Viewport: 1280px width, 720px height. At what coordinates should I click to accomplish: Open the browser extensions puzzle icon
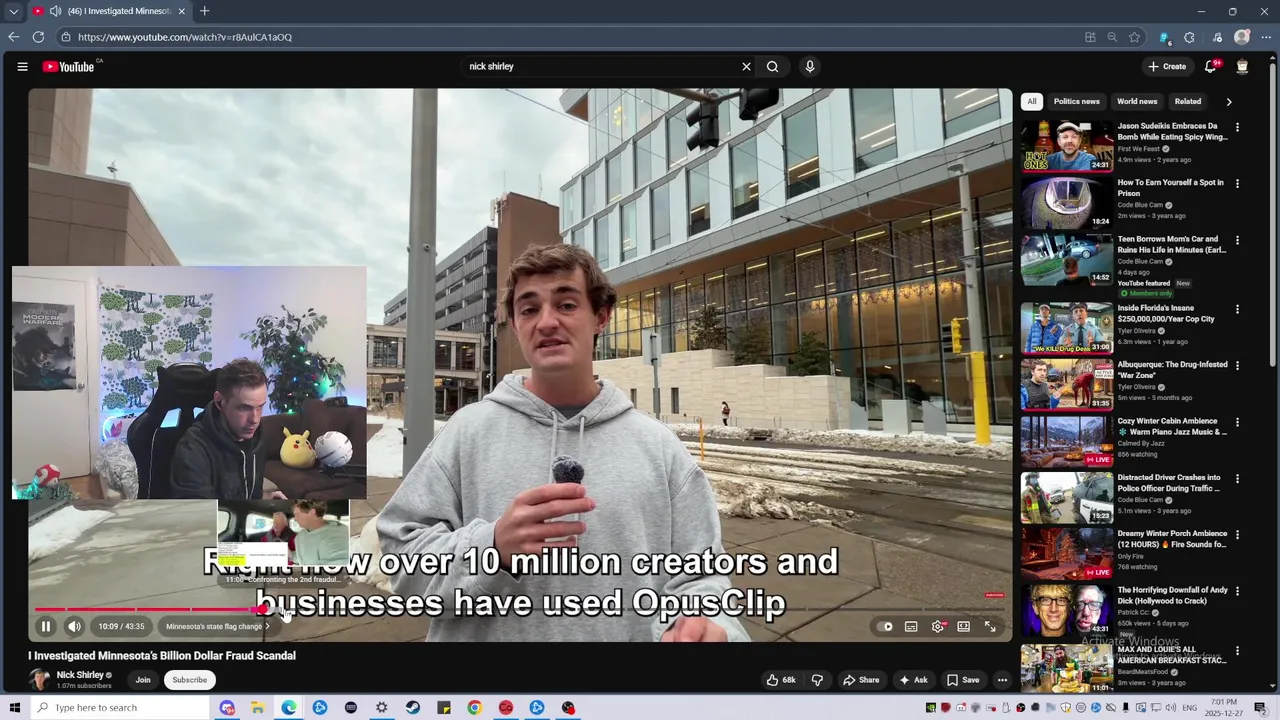1189,37
